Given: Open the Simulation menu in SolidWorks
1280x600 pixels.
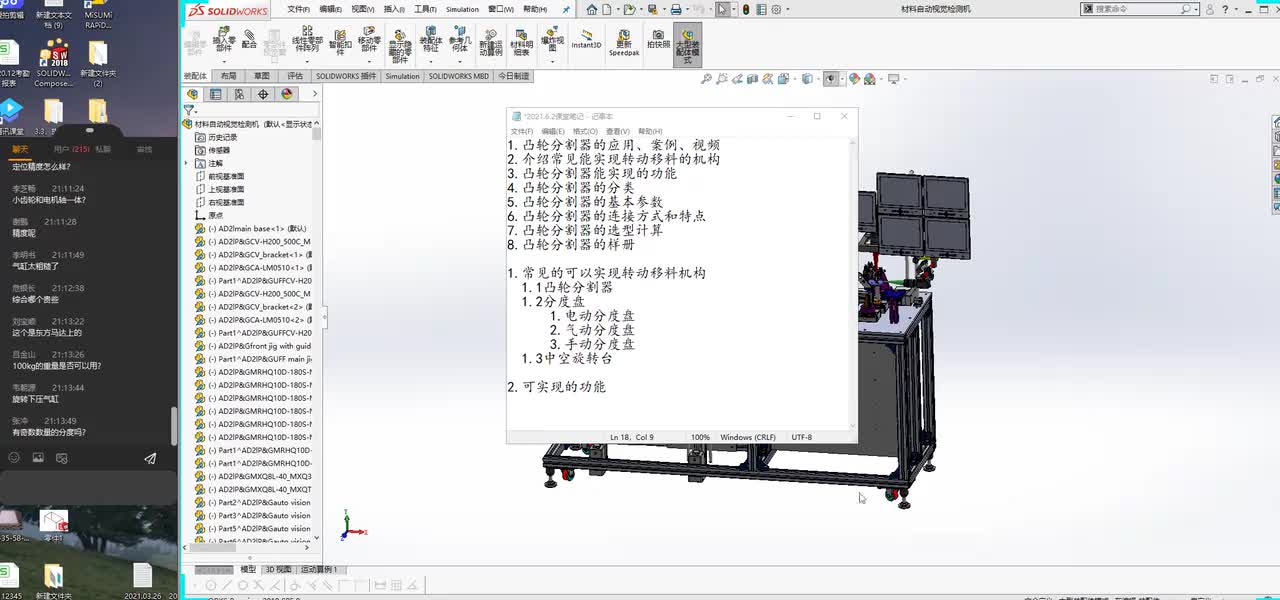Looking at the screenshot, I should point(462,9).
